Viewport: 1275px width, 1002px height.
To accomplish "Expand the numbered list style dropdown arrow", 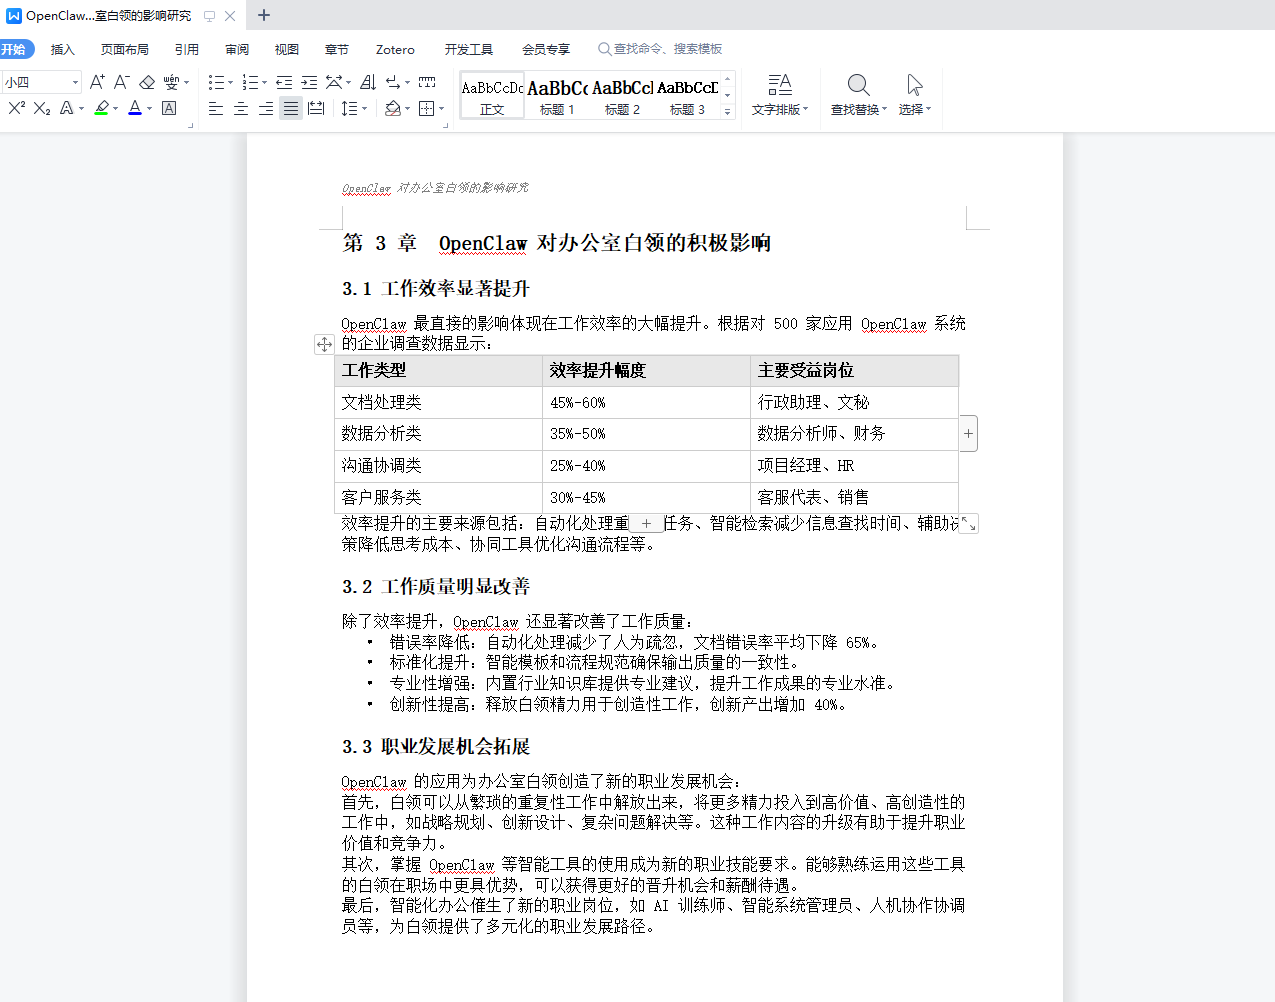I will tap(264, 83).
